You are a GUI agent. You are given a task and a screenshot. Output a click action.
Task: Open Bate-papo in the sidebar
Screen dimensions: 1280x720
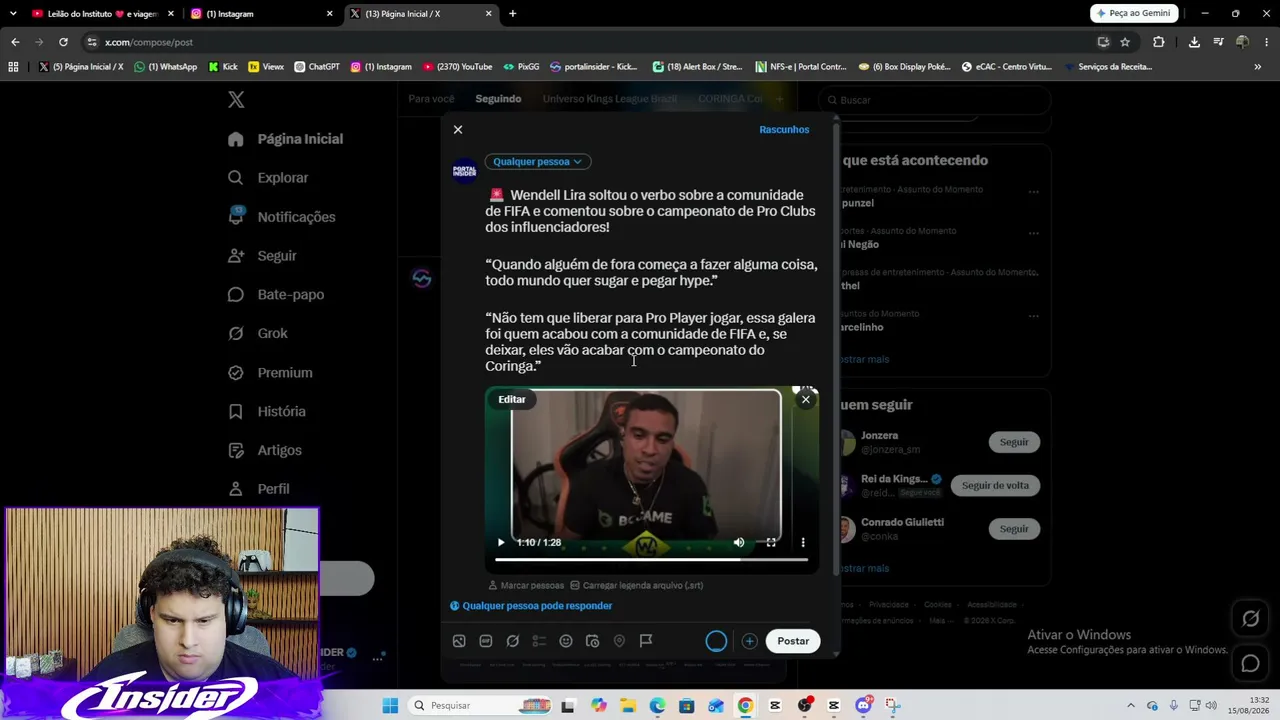click(x=276, y=295)
